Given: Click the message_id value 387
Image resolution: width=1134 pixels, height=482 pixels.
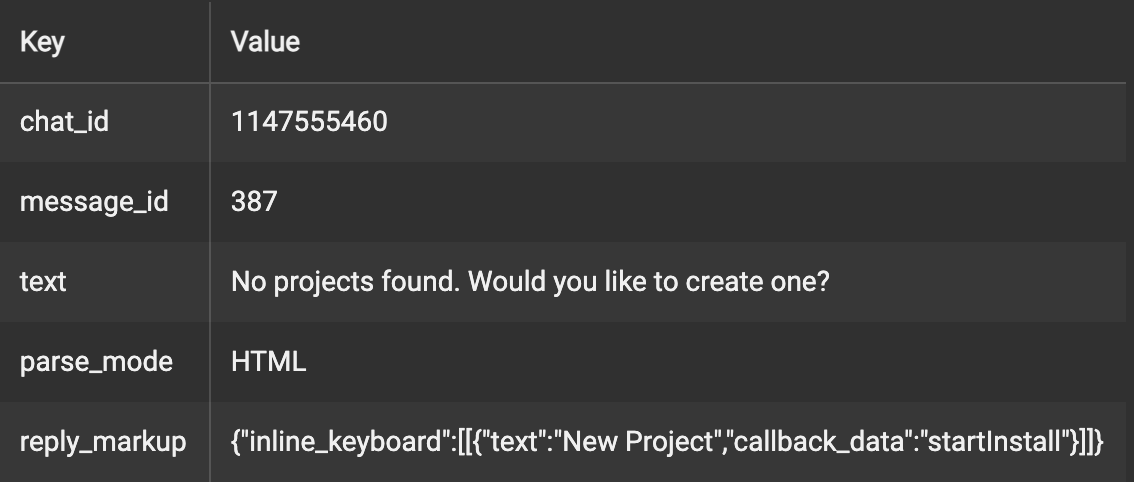Looking at the screenshot, I should click(255, 202).
